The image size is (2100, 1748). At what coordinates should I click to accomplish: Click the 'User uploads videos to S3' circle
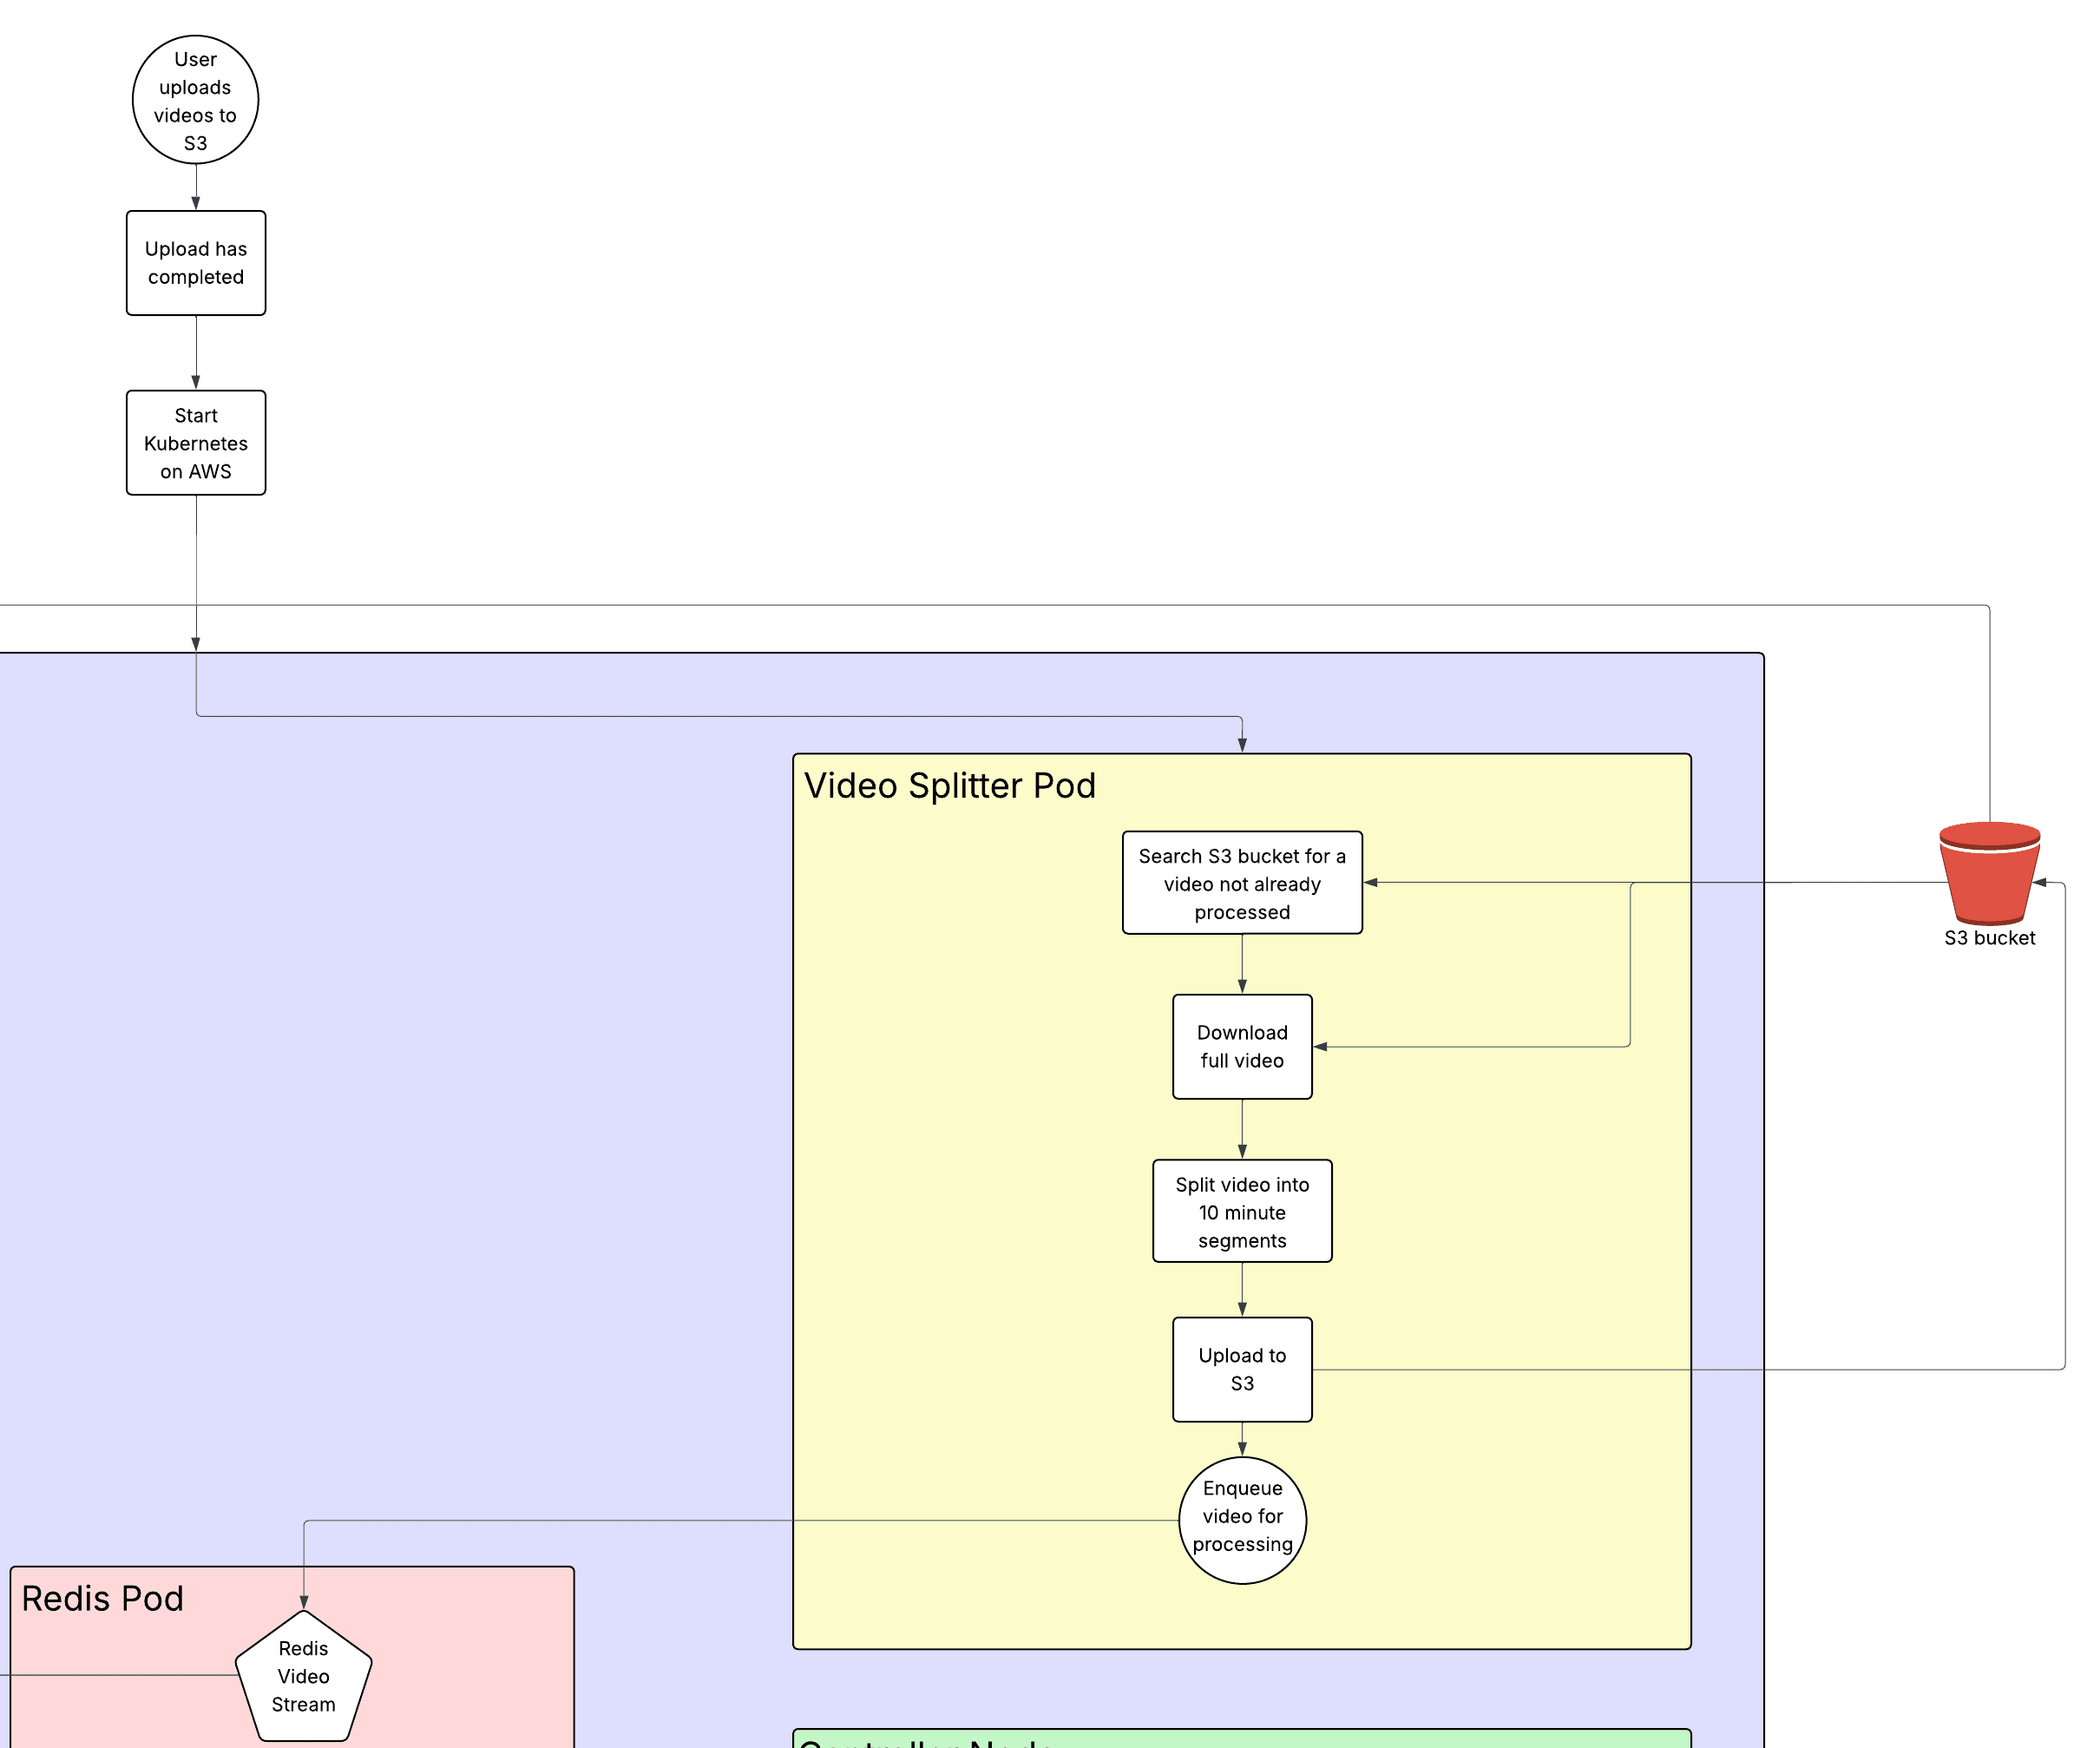click(196, 100)
